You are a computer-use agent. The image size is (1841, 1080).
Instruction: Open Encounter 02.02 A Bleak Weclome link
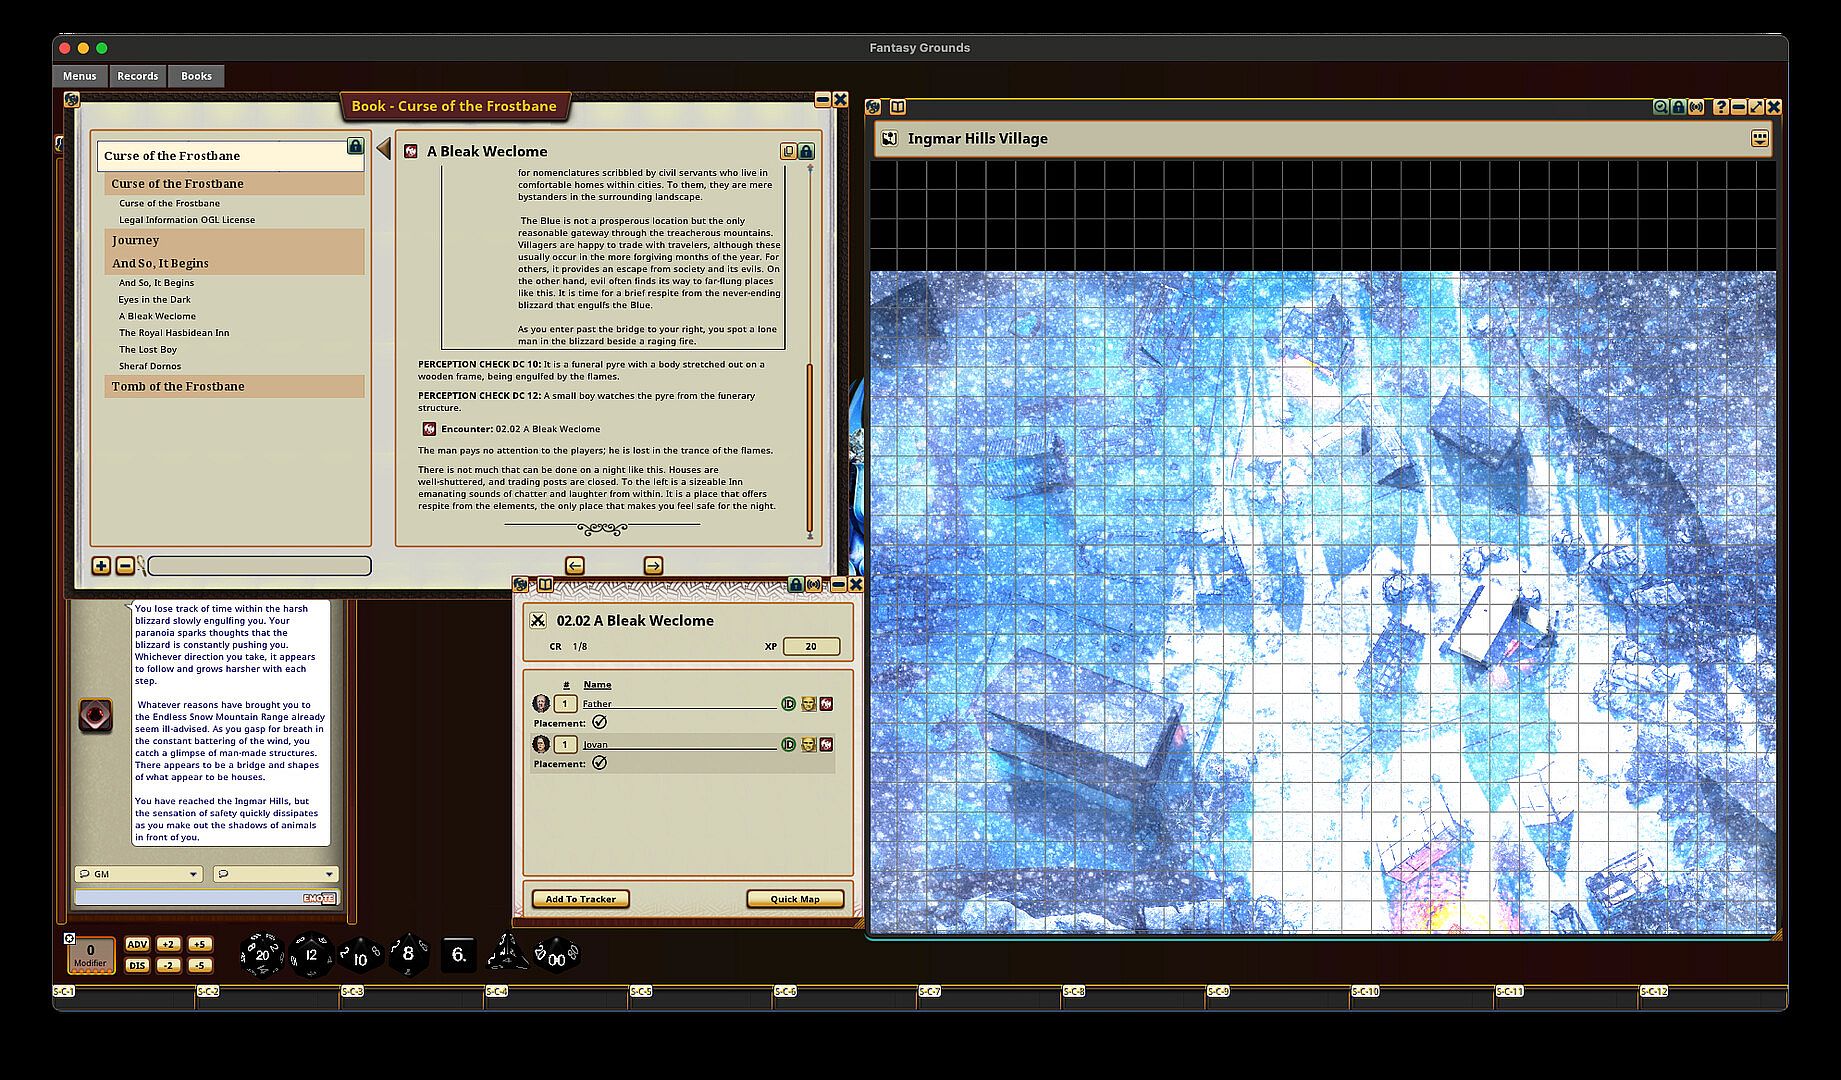click(x=429, y=429)
